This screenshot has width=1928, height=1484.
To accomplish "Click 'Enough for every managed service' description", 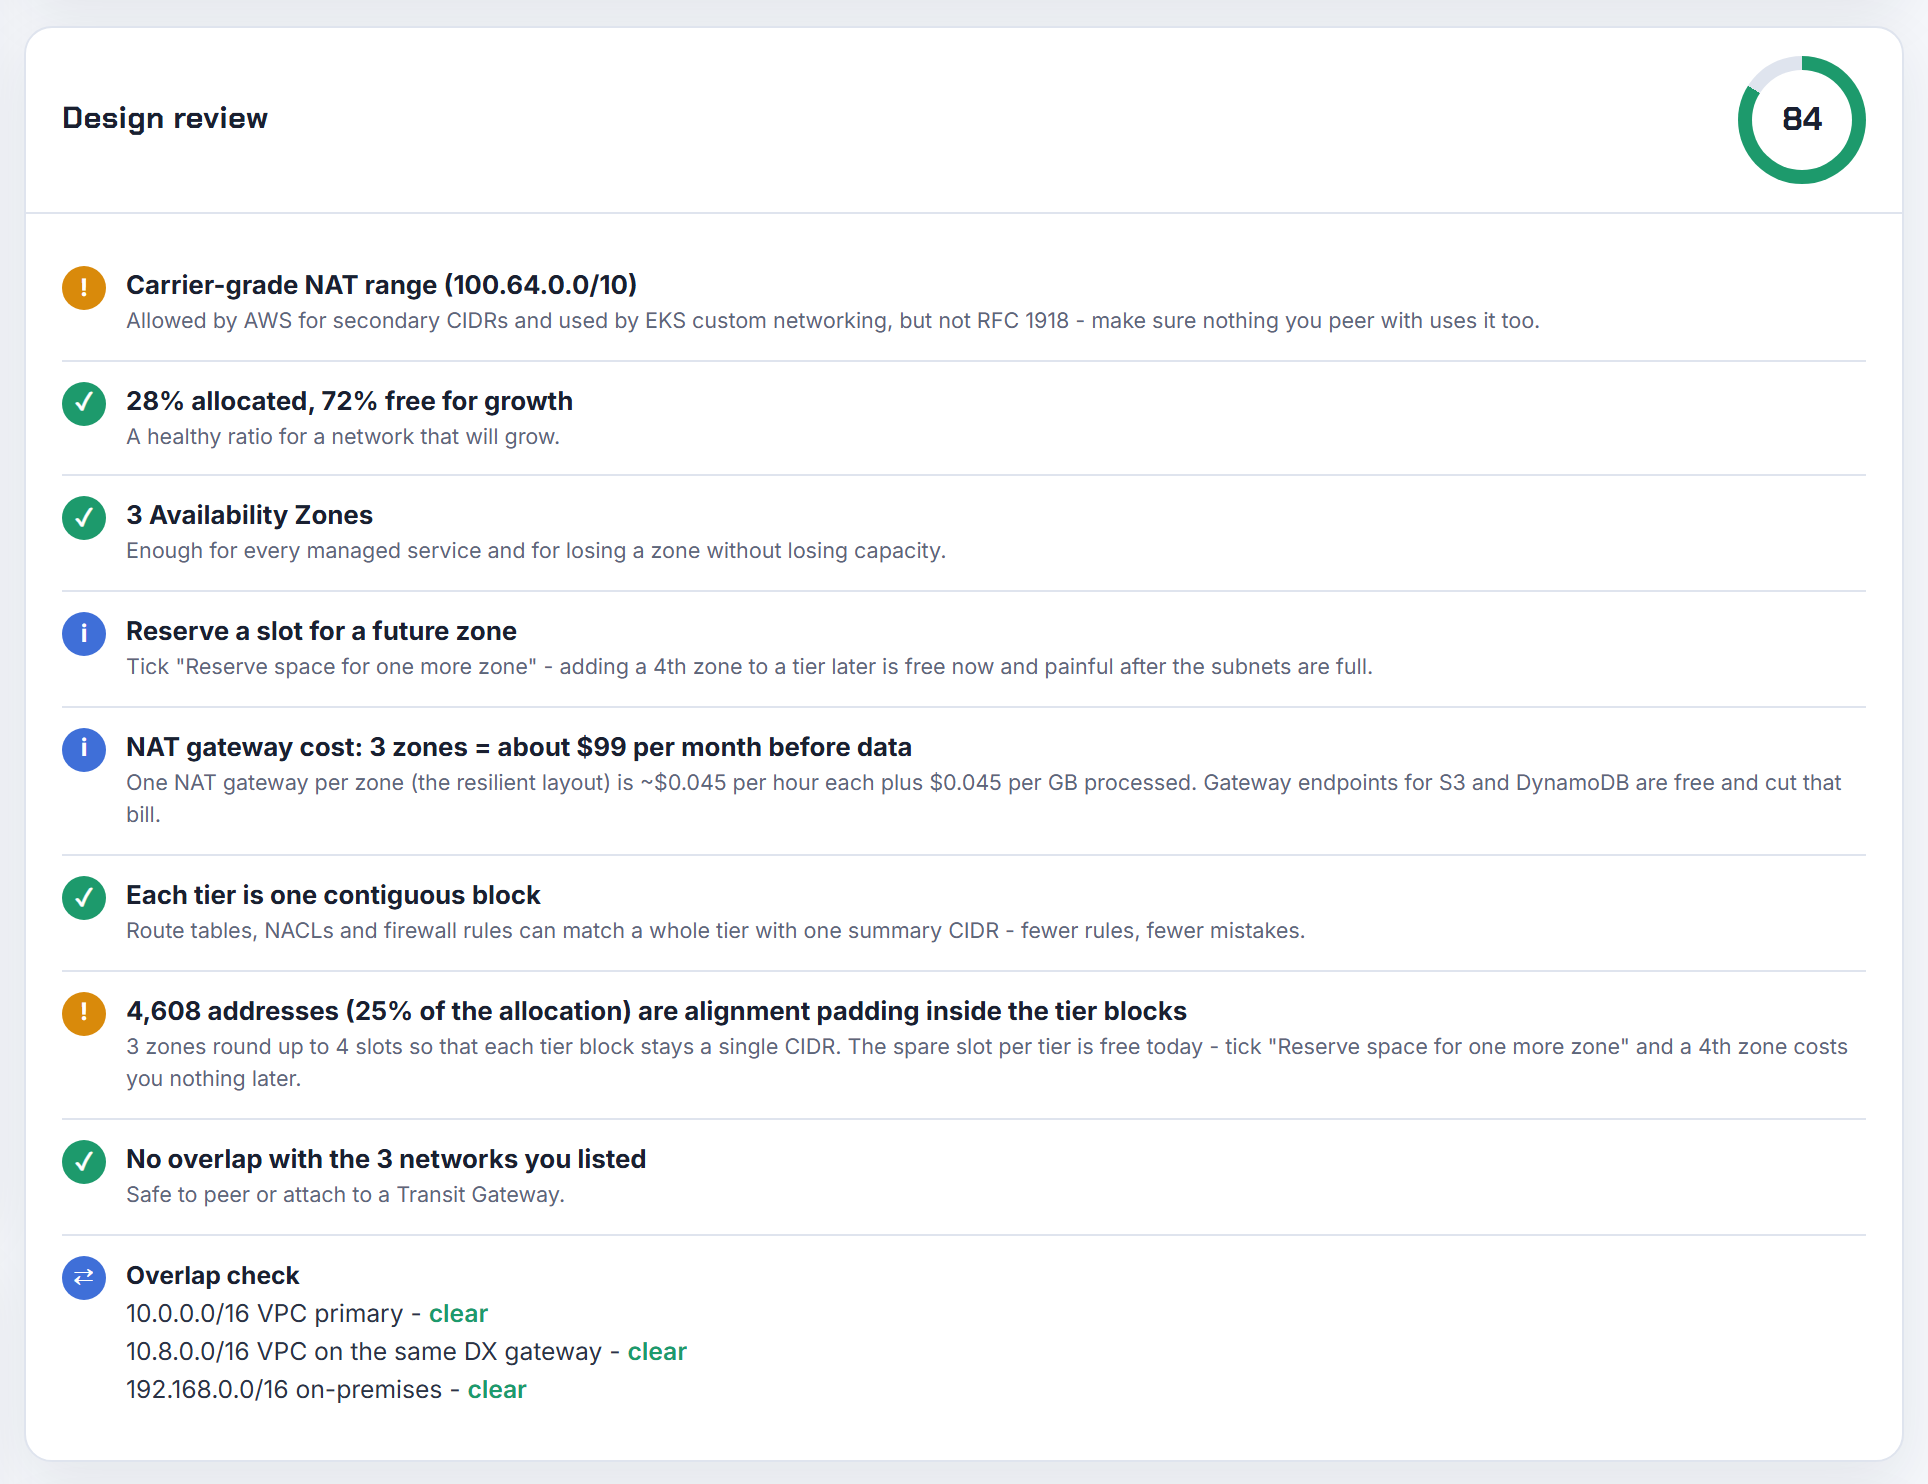I will pyautogui.click(x=536, y=551).
